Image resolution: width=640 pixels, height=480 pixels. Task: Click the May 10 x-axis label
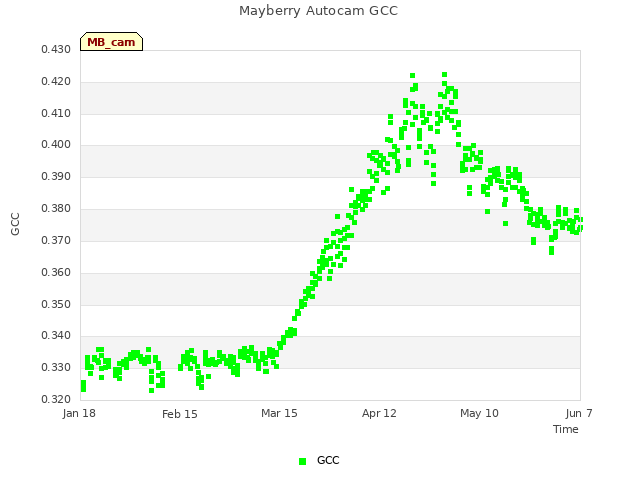479,413
